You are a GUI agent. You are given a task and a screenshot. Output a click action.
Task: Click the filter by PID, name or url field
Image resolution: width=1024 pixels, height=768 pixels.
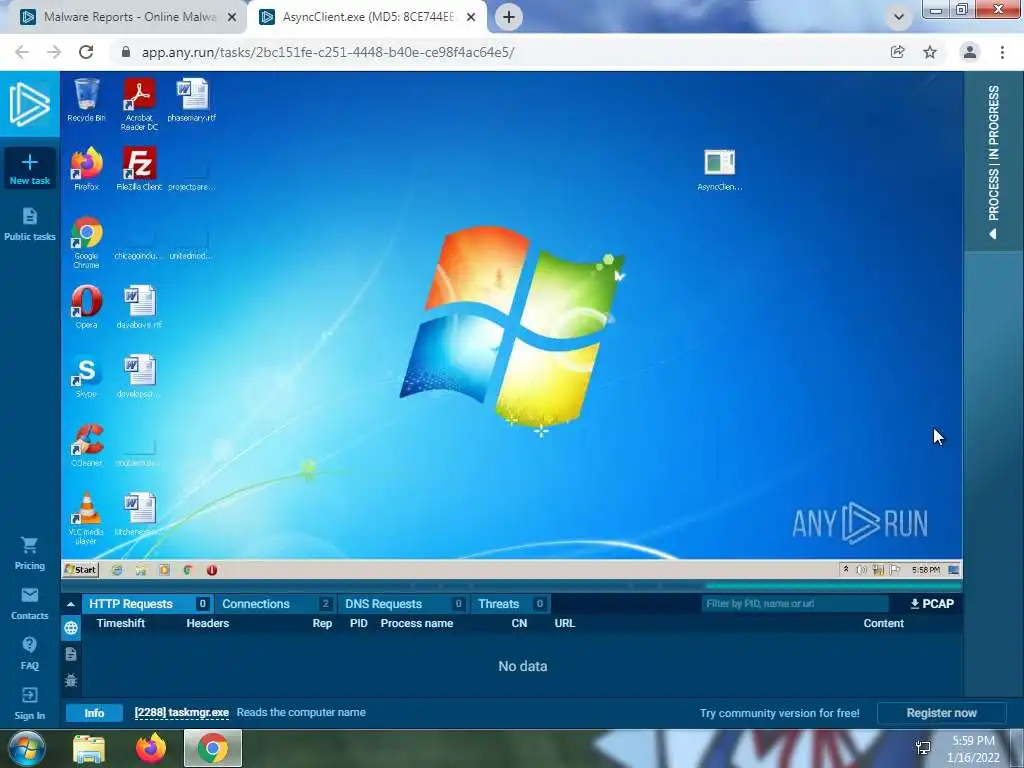[795, 604]
